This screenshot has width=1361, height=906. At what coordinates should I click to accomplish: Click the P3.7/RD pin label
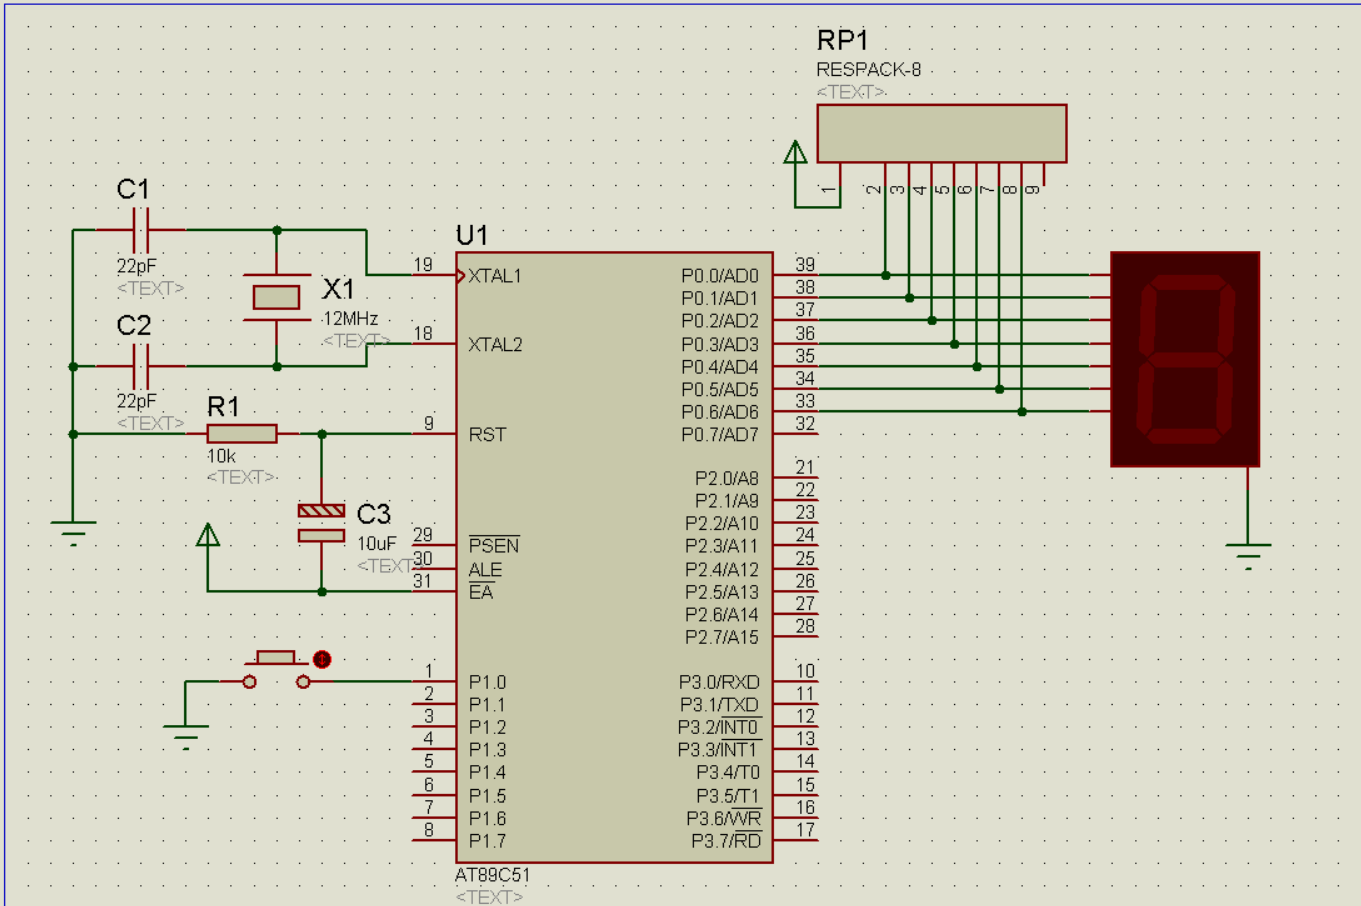tap(727, 841)
